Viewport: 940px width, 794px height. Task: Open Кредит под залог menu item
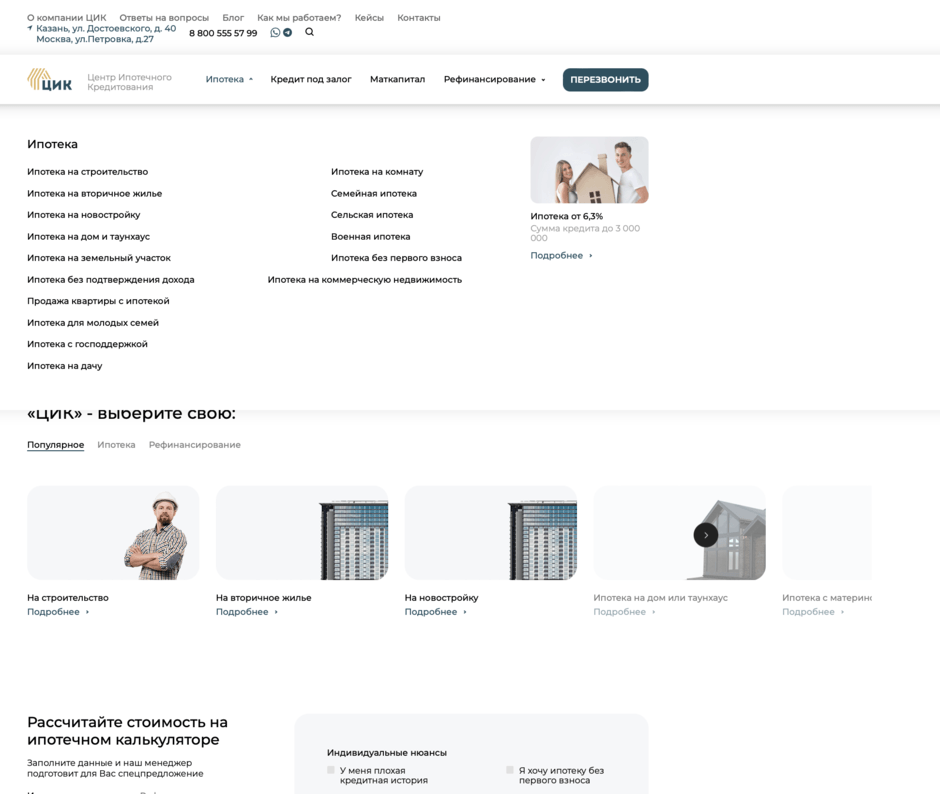[311, 79]
